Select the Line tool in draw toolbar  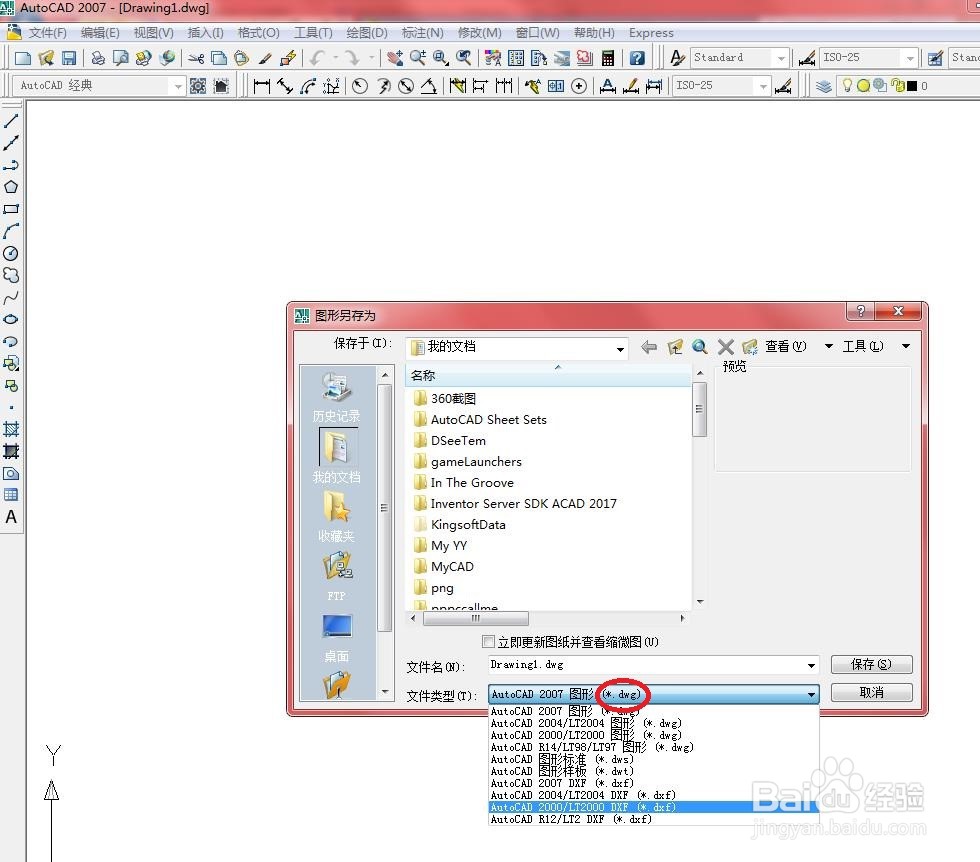coord(11,121)
